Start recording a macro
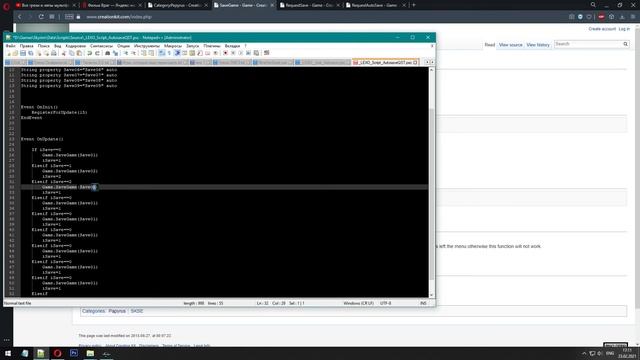The height and width of the screenshot is (360, 640). pos(225,53)
